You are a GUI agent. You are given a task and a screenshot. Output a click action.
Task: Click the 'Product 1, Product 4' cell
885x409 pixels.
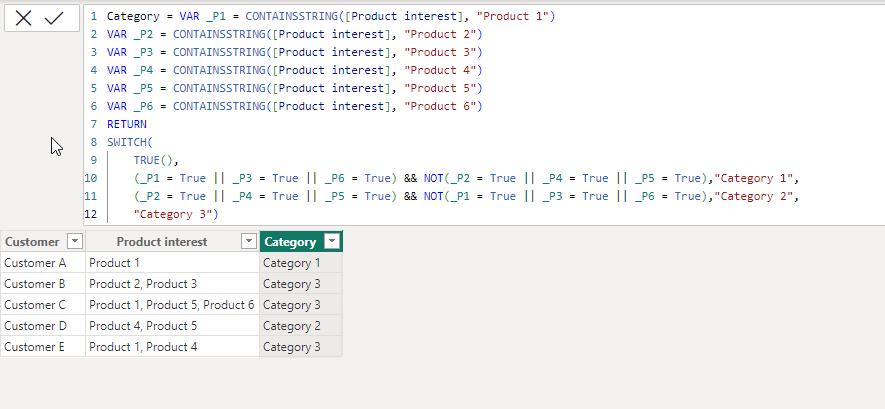coord(172,346)
